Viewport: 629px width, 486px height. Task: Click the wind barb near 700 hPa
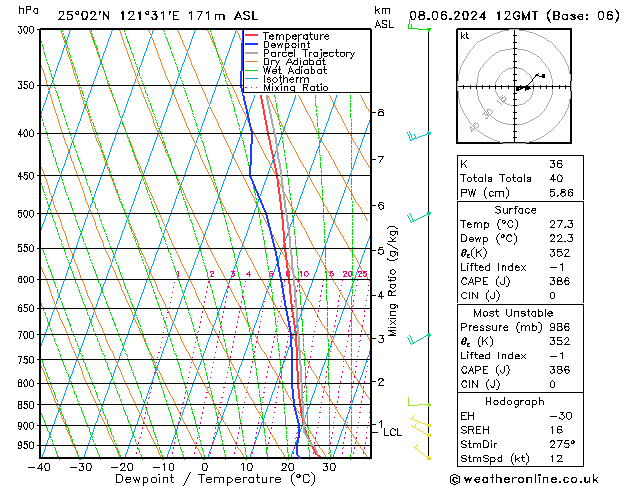coord(418,338)
